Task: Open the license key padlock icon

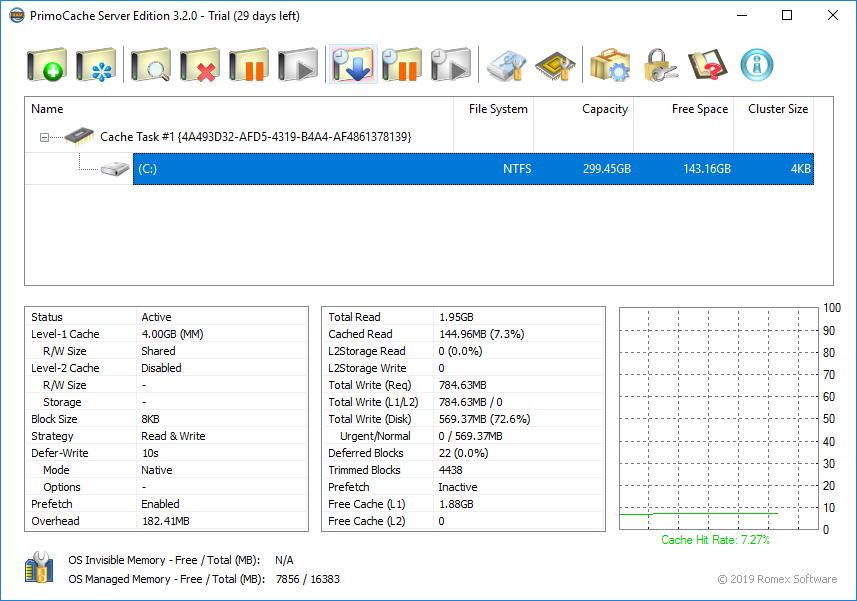Action: point(660,66)
